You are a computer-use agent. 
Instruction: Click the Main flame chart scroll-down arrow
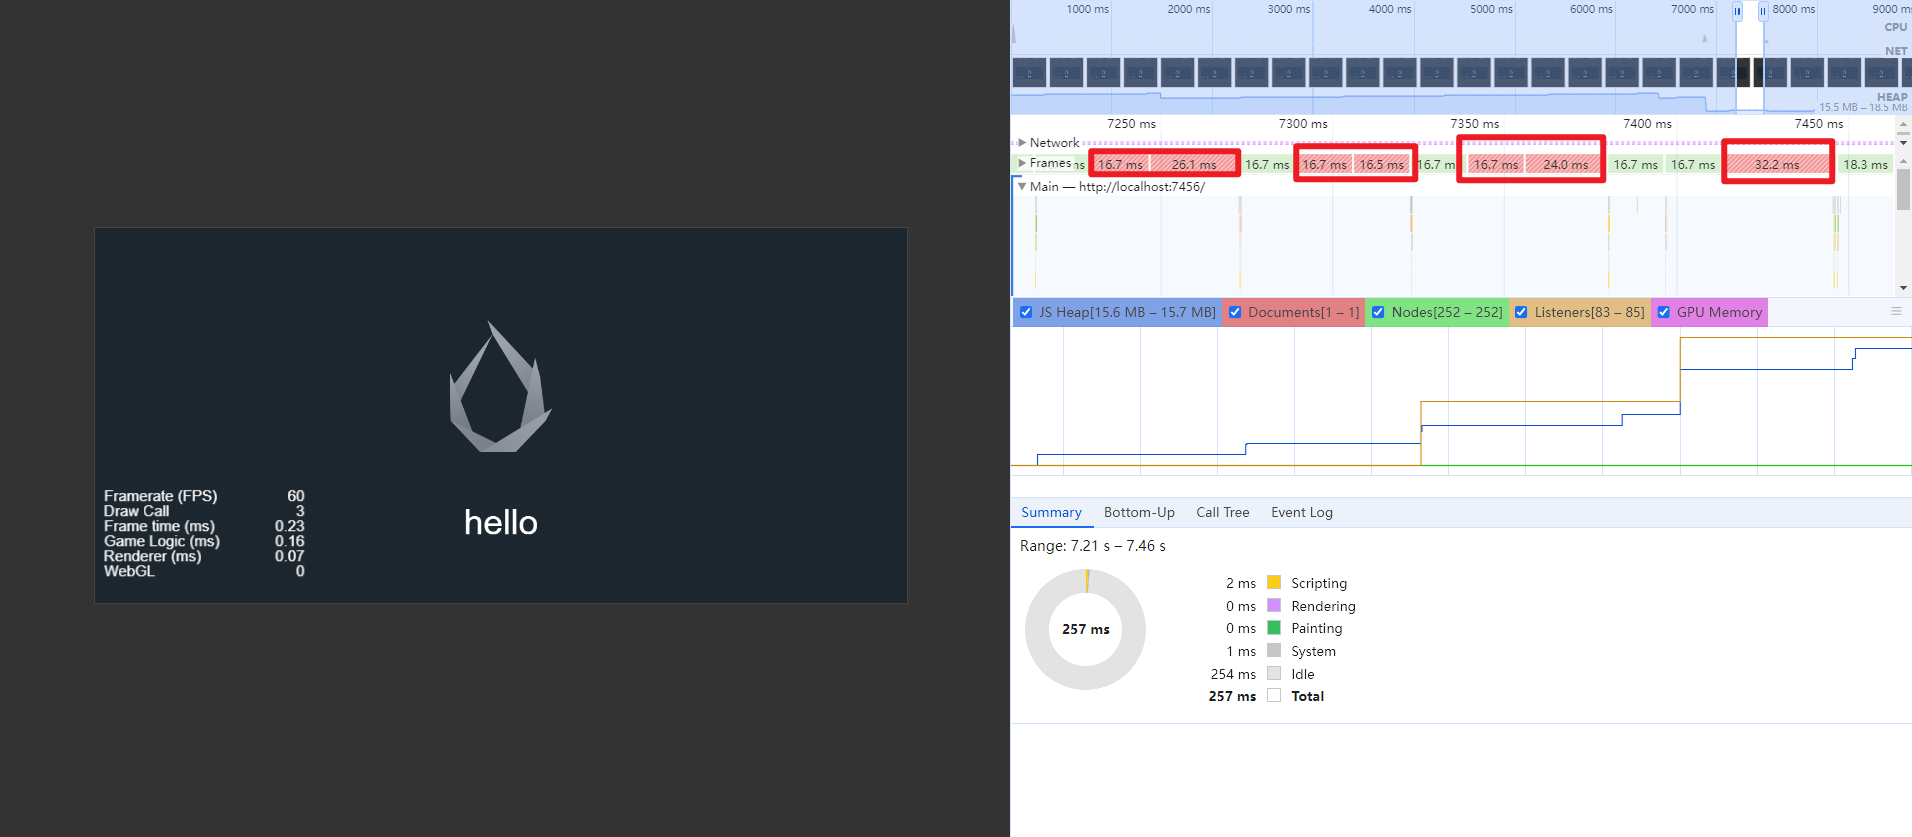coord(1903,288)
